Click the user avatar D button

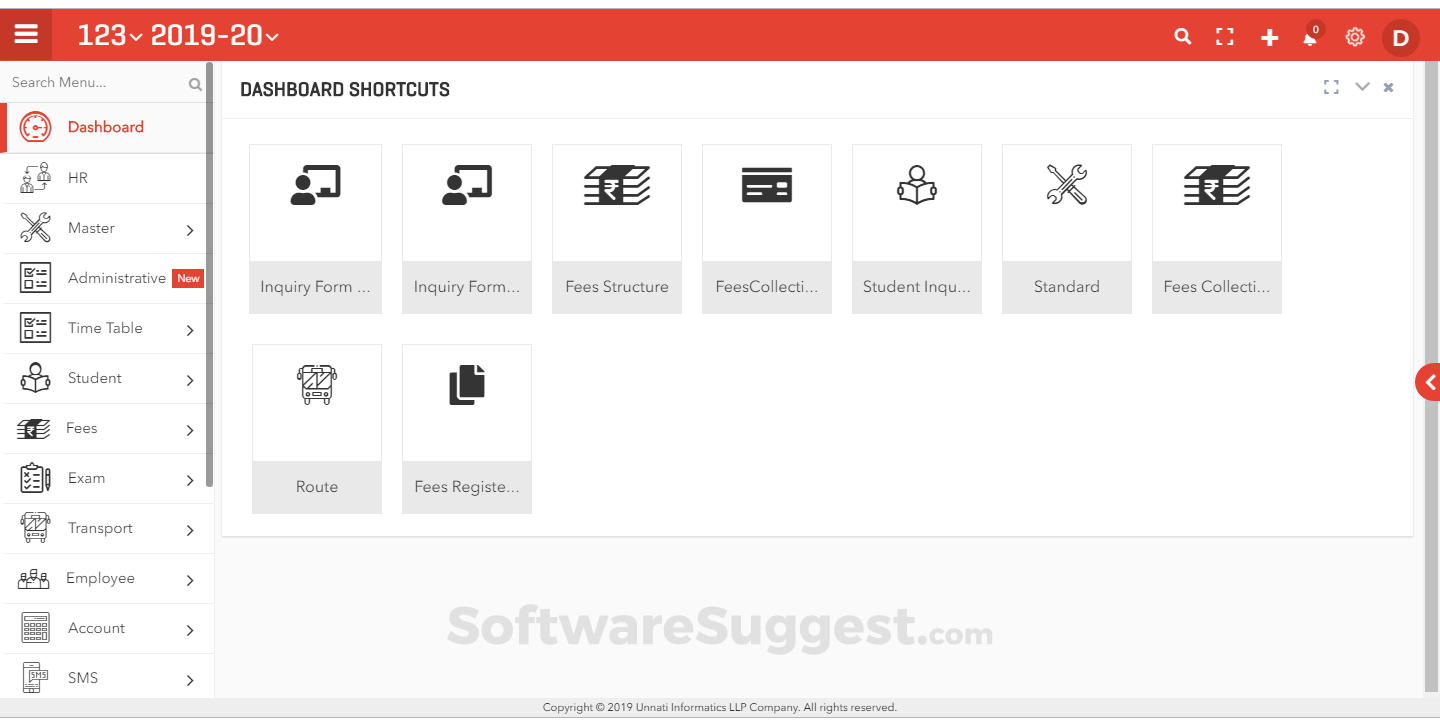(1401, 38)
